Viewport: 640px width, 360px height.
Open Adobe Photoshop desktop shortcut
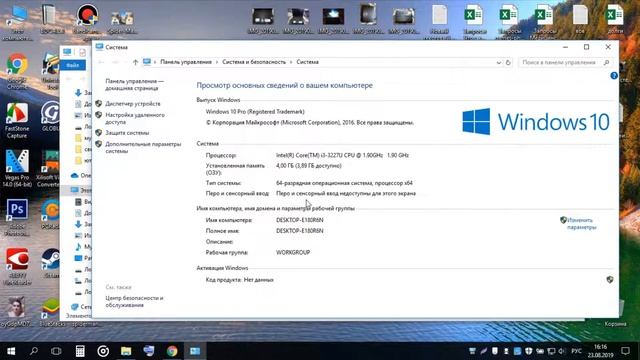click(x=17, y=218)
